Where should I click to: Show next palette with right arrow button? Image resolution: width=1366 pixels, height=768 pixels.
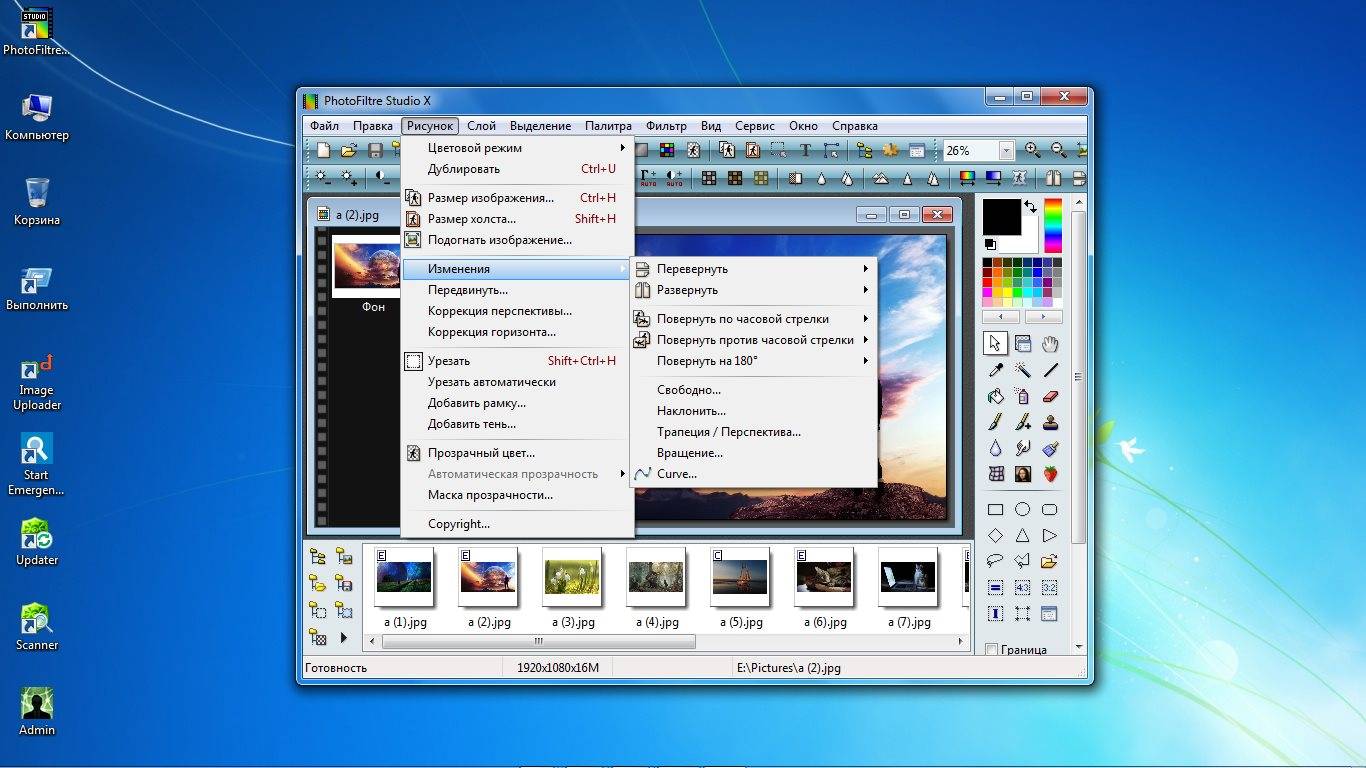coord(1043,316)
